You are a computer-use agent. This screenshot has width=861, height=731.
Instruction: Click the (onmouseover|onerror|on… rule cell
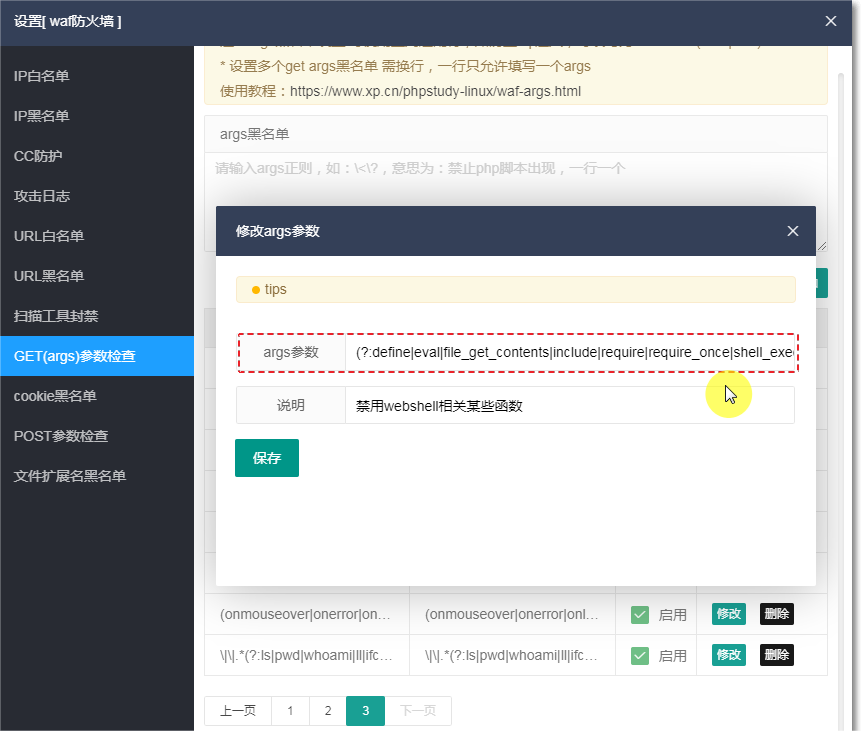point(306,614)
